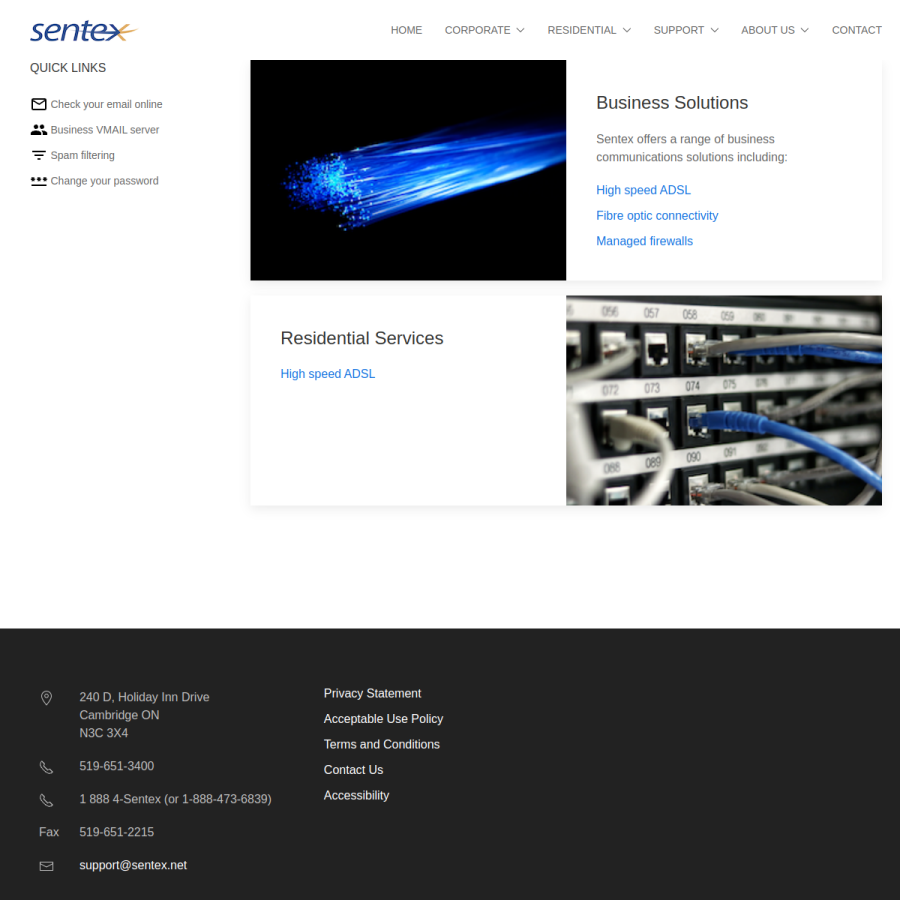
Task: Open Contact Us footer link
Action: click(354, 770)
